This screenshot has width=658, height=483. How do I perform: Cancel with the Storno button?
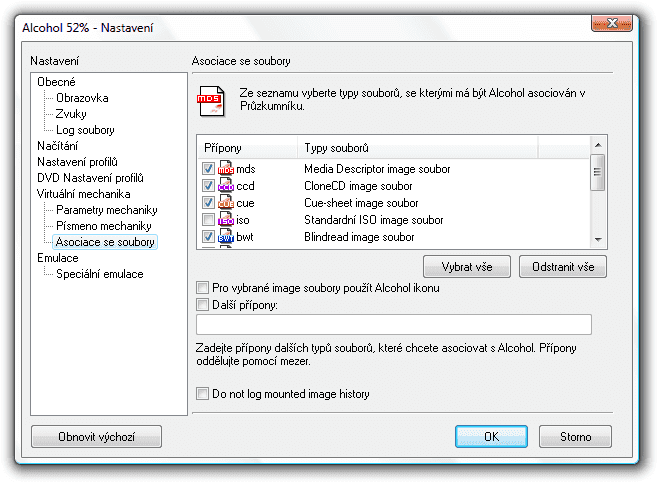(x=575, y=437)
